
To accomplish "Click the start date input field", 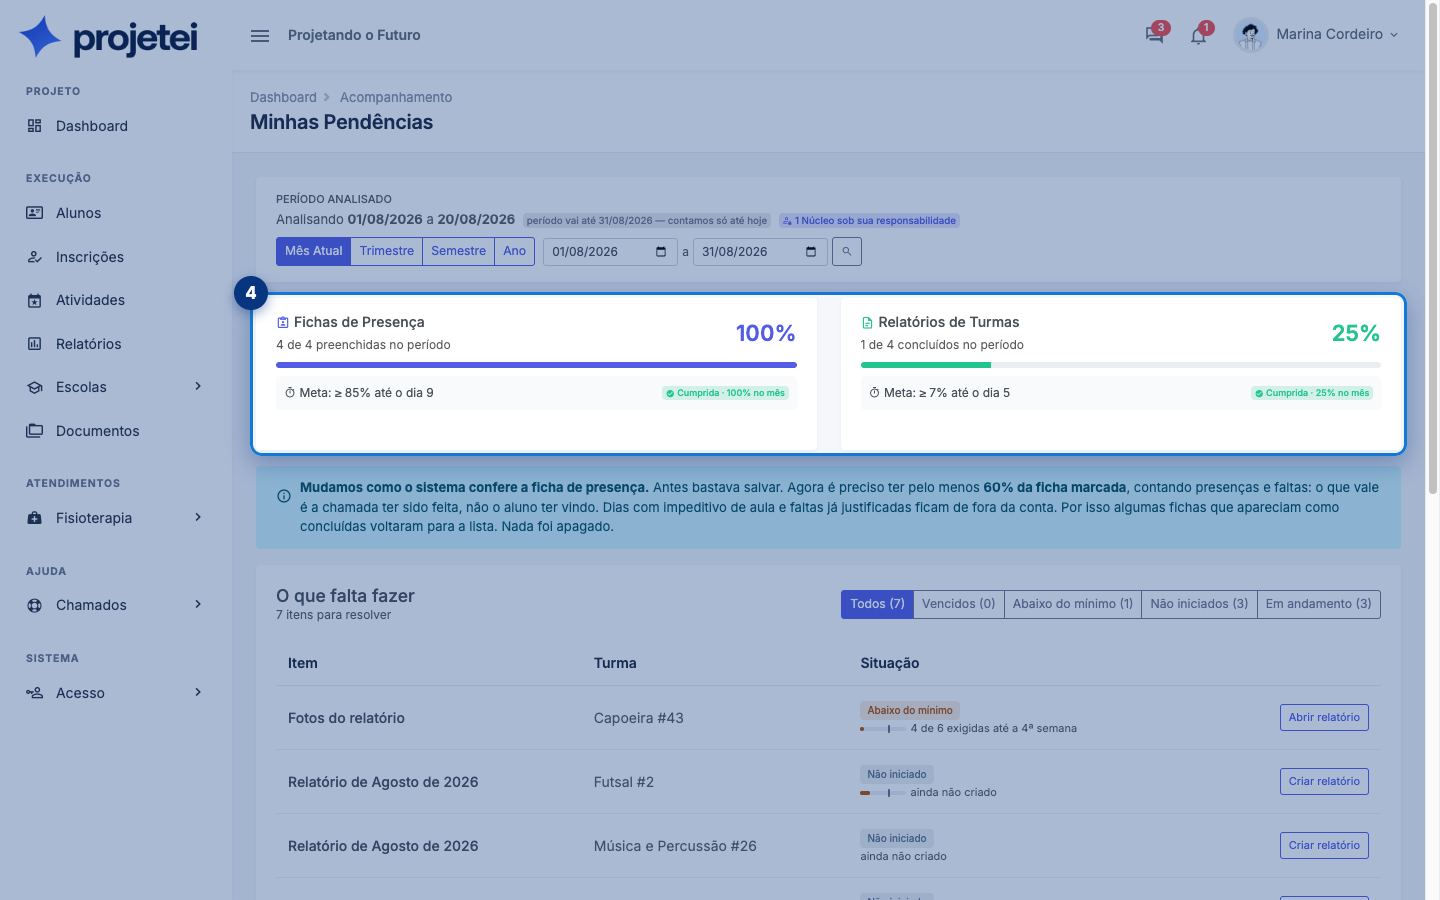I will tap(610, 252).
